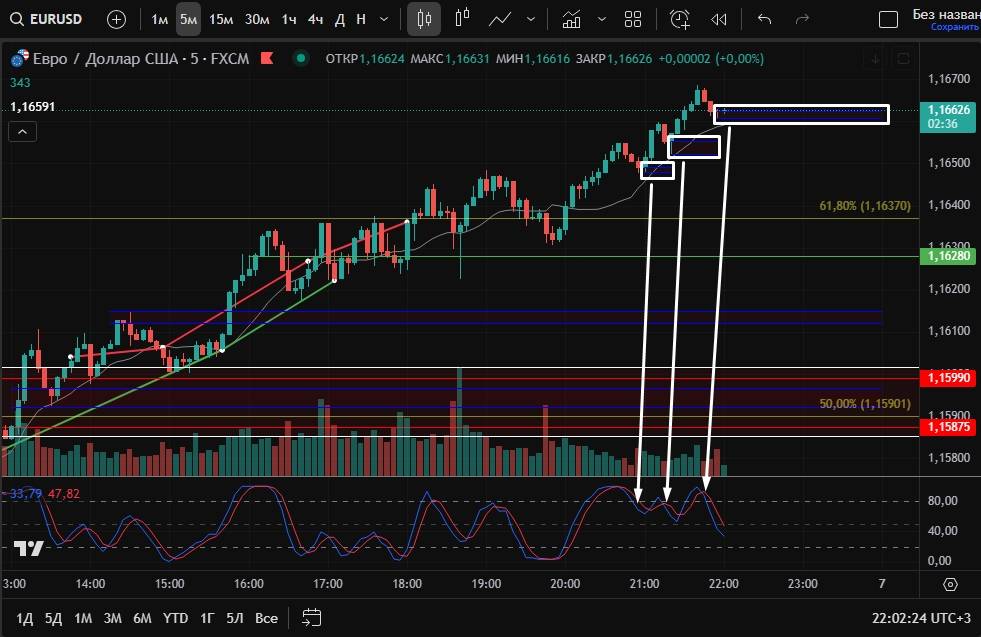
Task: Start bar replay with rewind icon
Action: [x=718, y=18]
